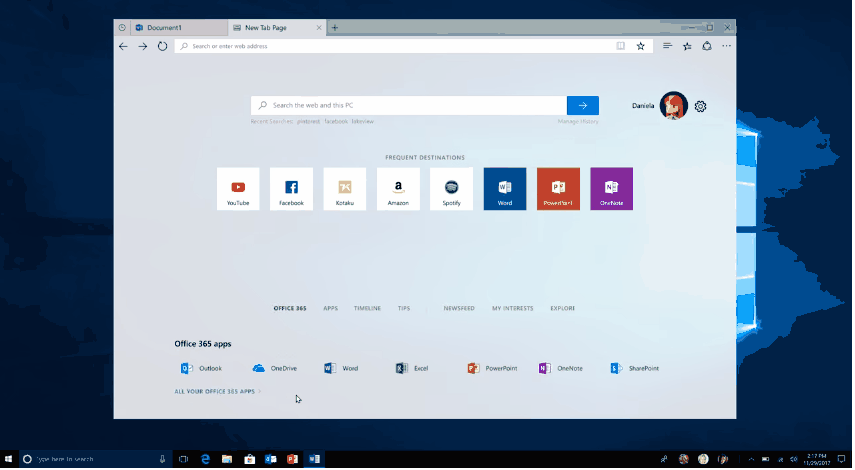Open the Spotify destination tile
The image size is (855, 470).
pyautogui.click(x=451, y=189)
